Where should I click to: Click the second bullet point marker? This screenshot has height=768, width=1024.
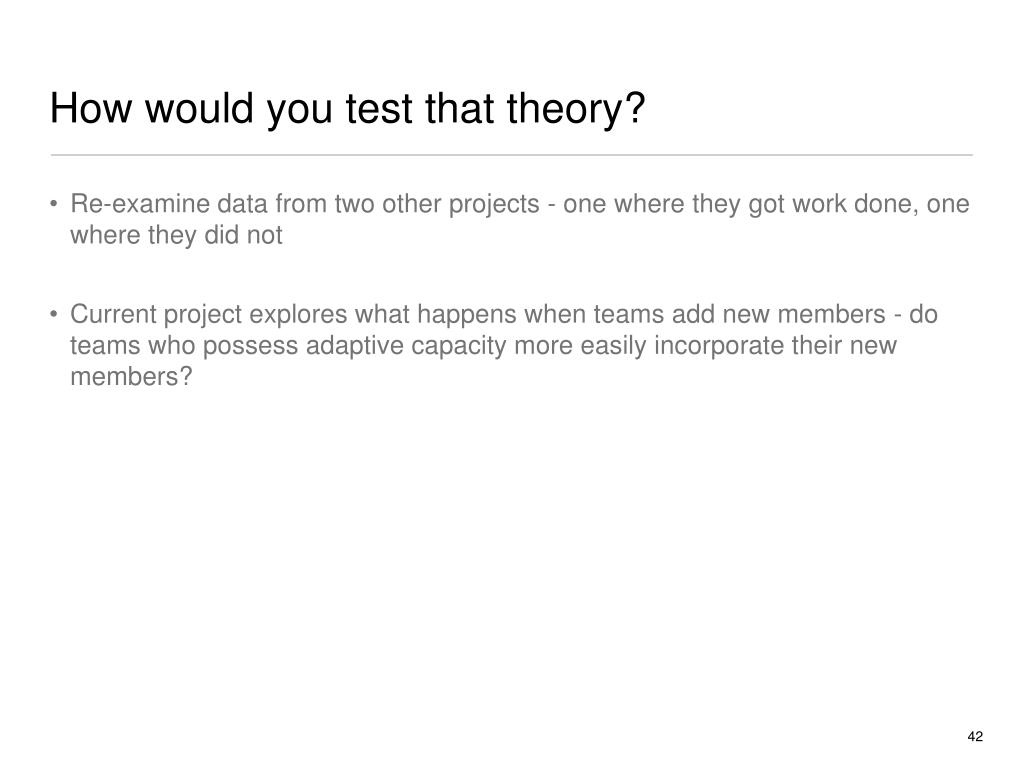pyautogui.click(x=54, y=314)
